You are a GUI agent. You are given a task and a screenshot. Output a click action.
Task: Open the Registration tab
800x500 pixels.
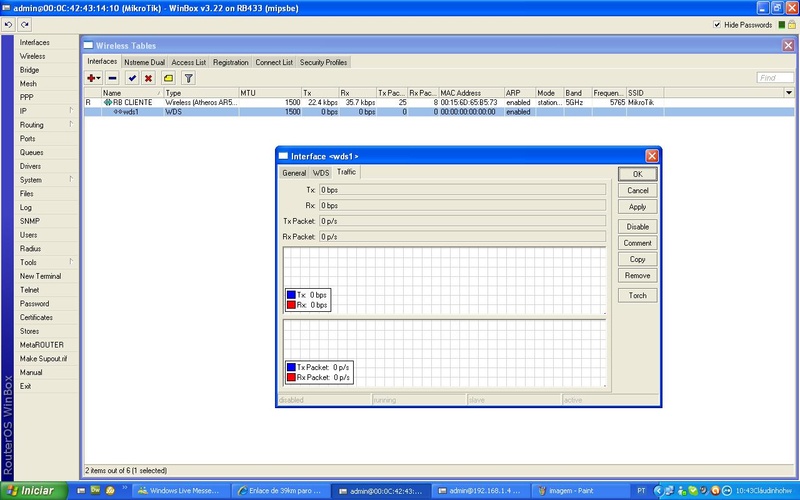pyautogui.click(x=231, y=62)
